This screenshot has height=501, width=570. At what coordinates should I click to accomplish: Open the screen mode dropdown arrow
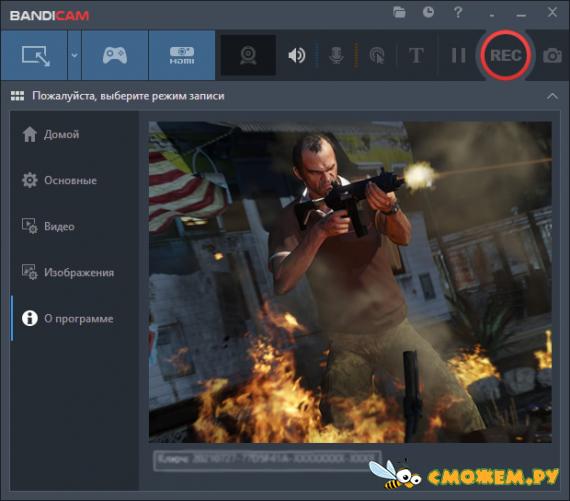pyautogui.click(x=74, y=55)
